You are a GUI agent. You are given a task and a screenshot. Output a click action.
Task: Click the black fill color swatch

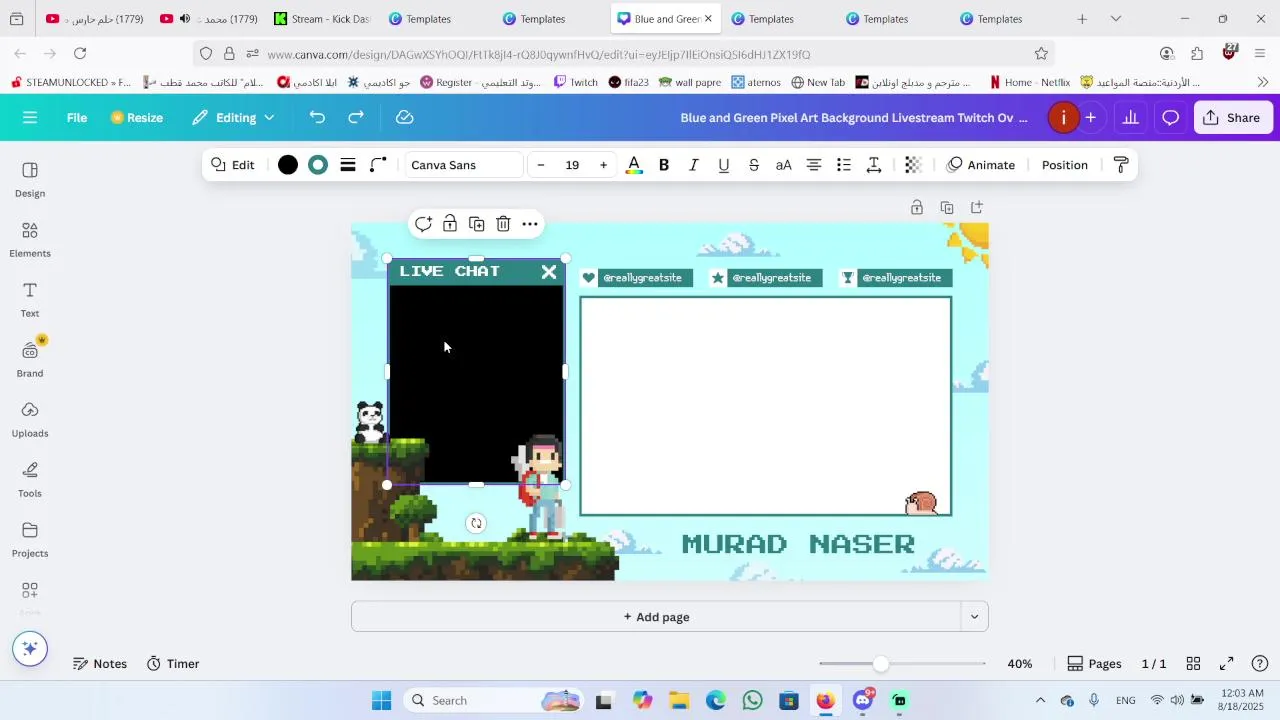click(x=288, y=165)
